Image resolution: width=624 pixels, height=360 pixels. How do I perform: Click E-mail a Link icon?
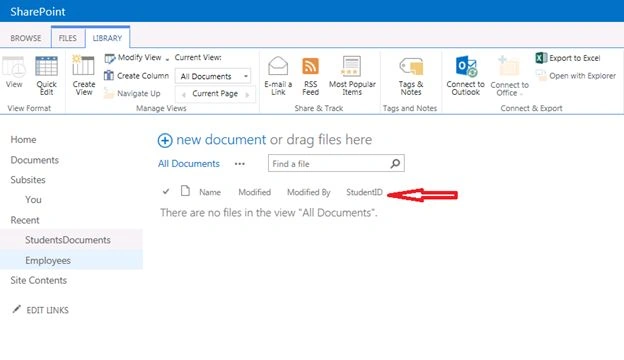278,66
